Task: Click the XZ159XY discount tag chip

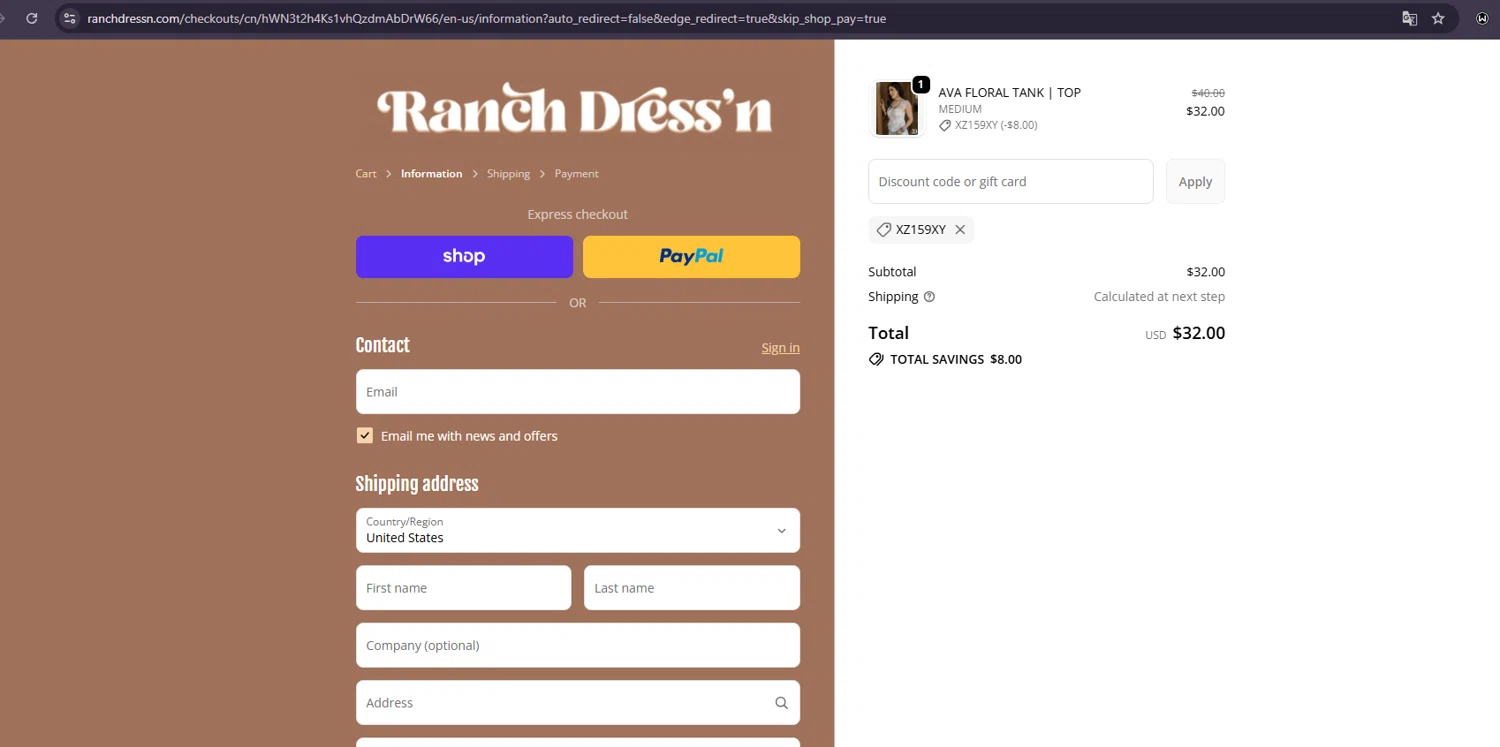Action: tap(921, 230)
